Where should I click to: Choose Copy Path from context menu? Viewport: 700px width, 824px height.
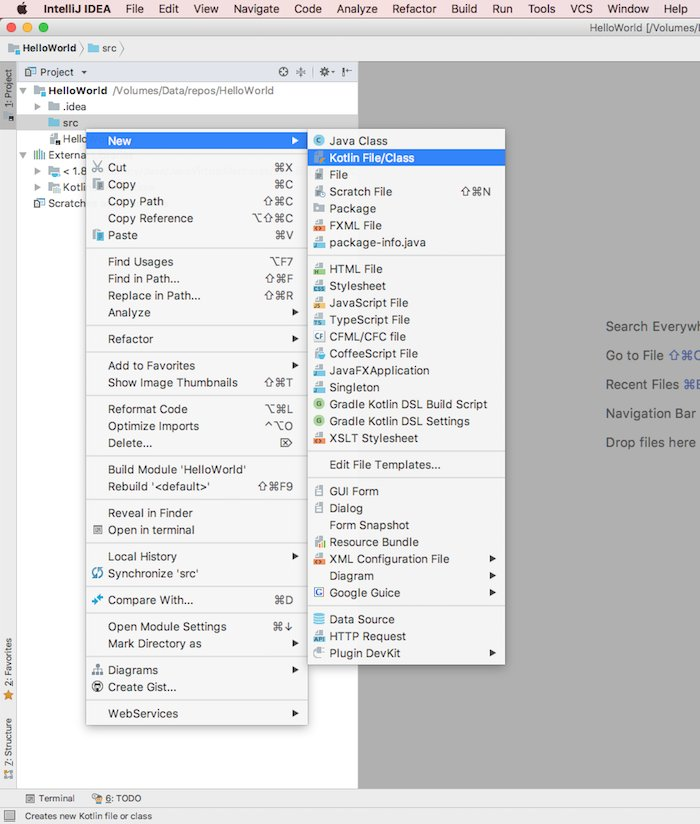click(x=197, y=201)
